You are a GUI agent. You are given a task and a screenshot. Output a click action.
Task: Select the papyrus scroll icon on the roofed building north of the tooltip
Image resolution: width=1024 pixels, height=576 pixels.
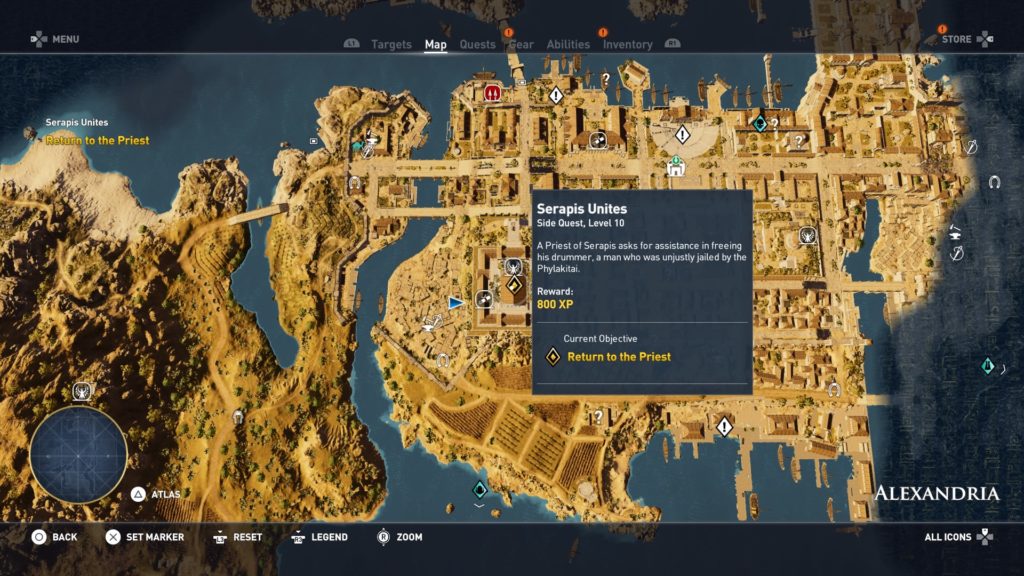point(598,140)
